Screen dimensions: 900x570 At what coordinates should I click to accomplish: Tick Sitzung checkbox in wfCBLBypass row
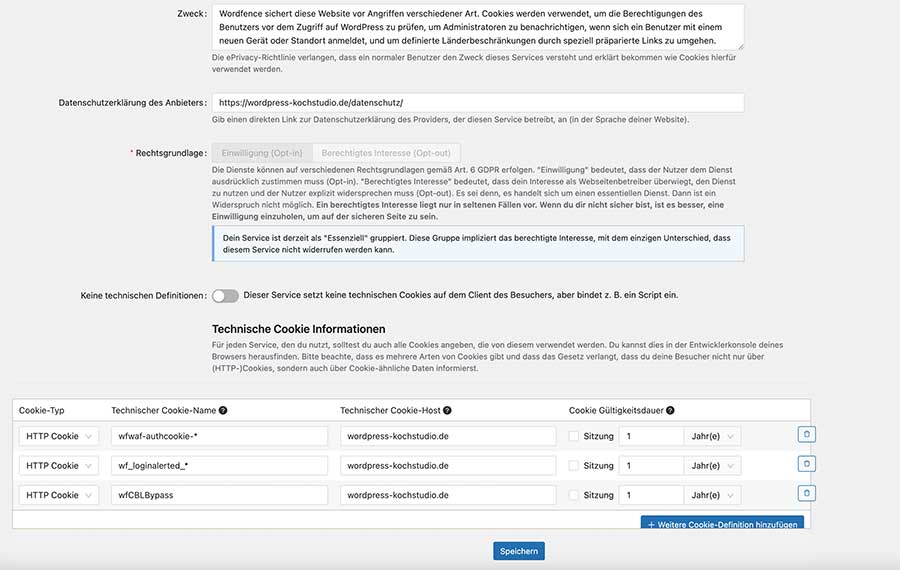(574, 495)
